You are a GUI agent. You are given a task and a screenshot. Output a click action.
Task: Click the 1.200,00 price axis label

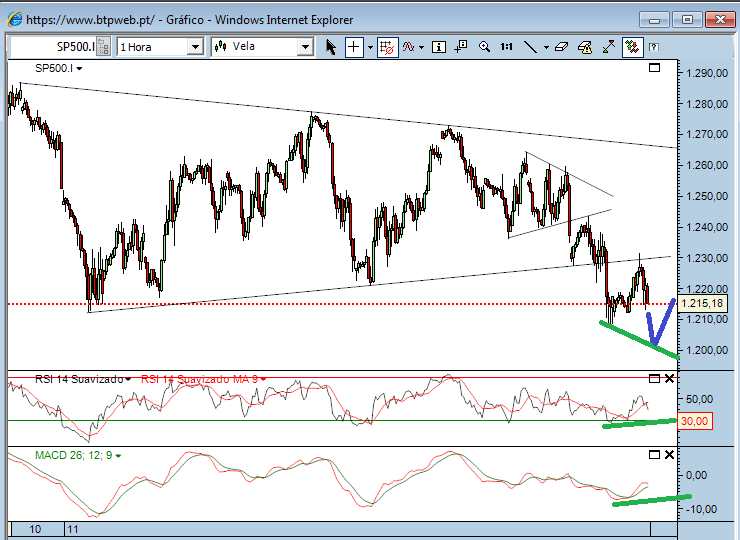coord(707,350)
